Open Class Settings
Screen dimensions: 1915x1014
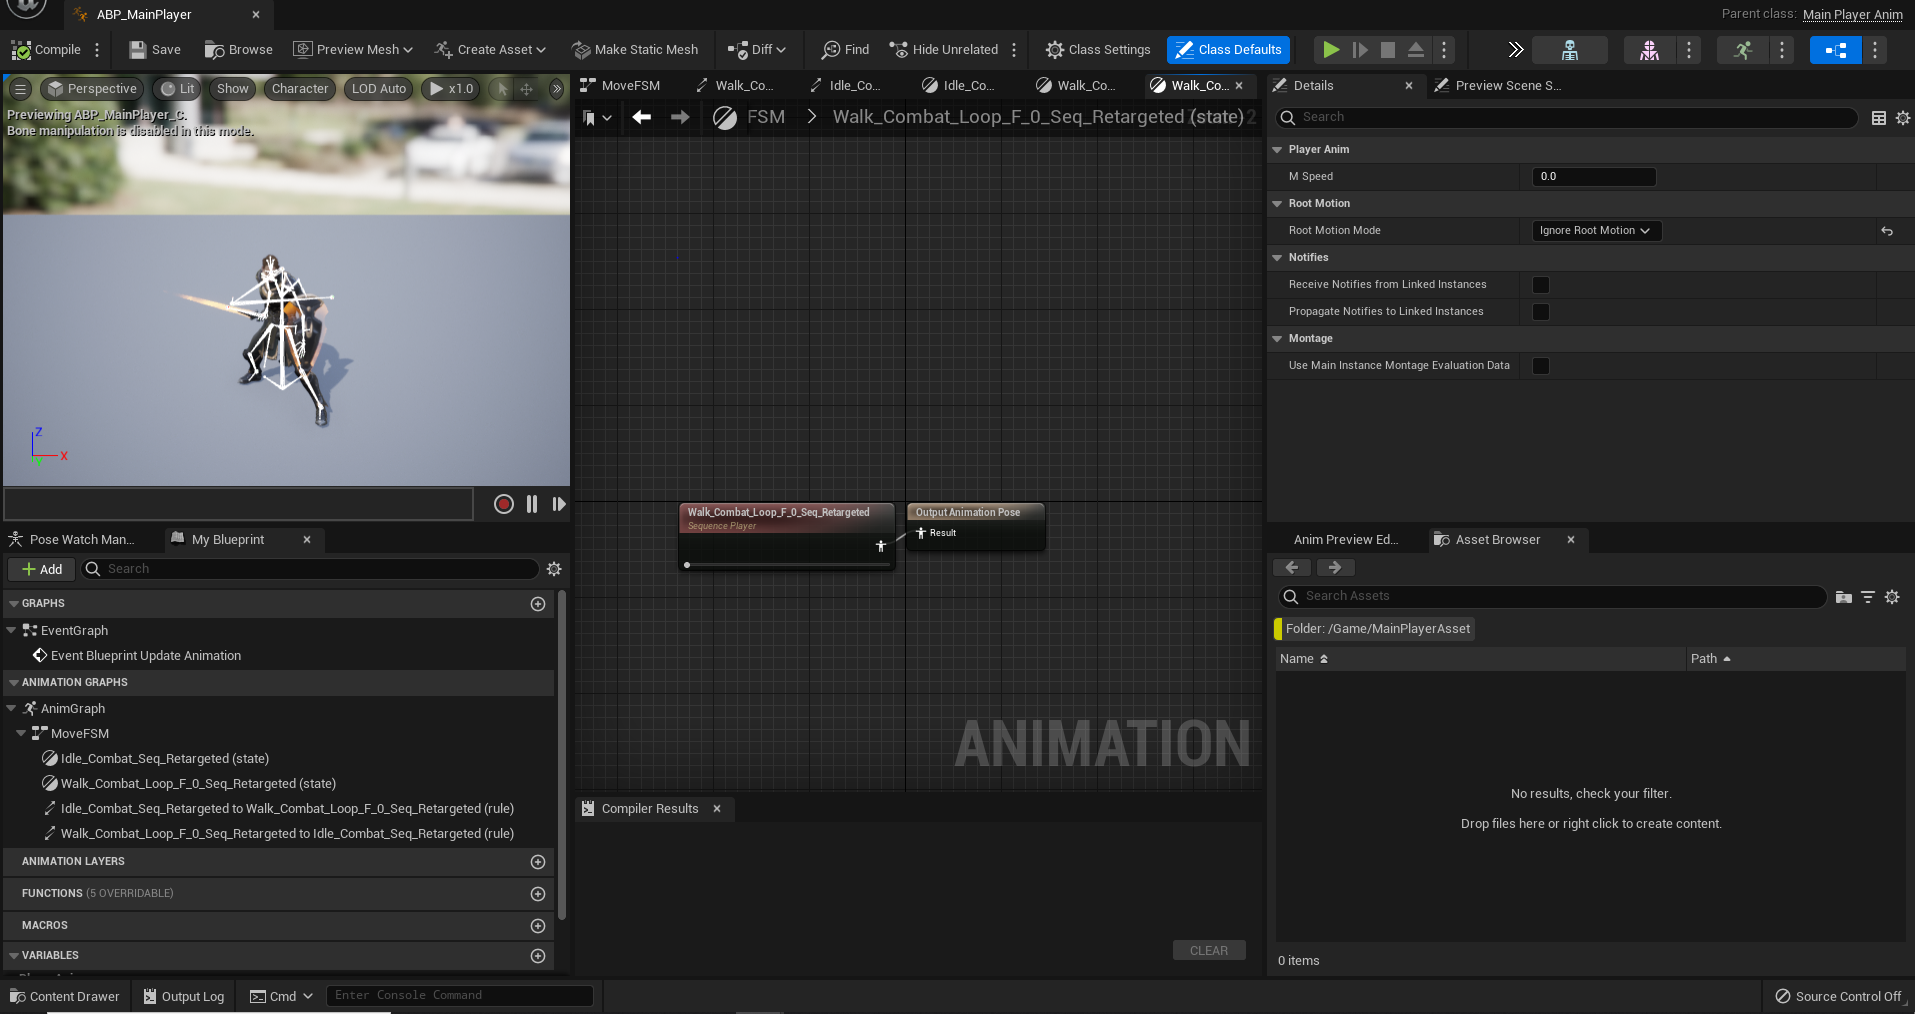click(x=1098, y=49)
